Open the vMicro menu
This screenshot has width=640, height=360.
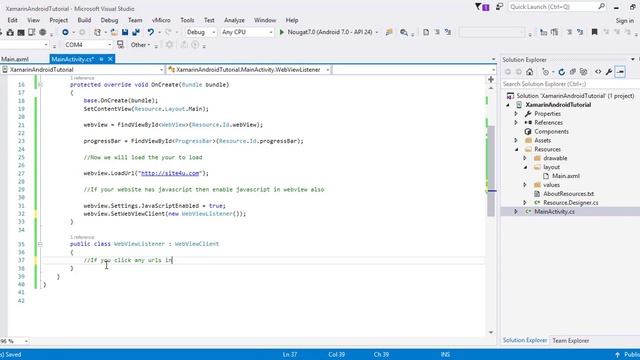(161, 20)
